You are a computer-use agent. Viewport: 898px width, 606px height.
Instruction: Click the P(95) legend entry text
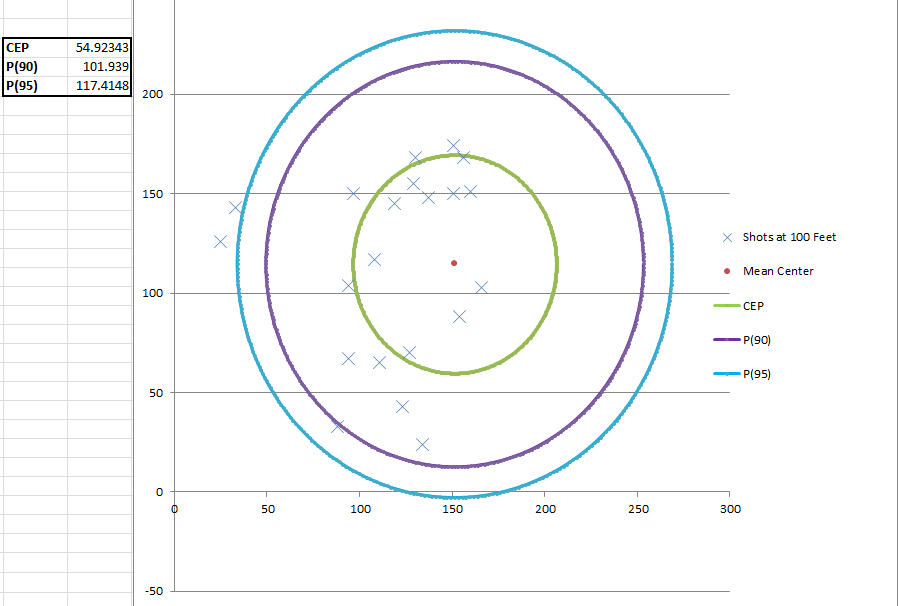[x=757, y=374]
